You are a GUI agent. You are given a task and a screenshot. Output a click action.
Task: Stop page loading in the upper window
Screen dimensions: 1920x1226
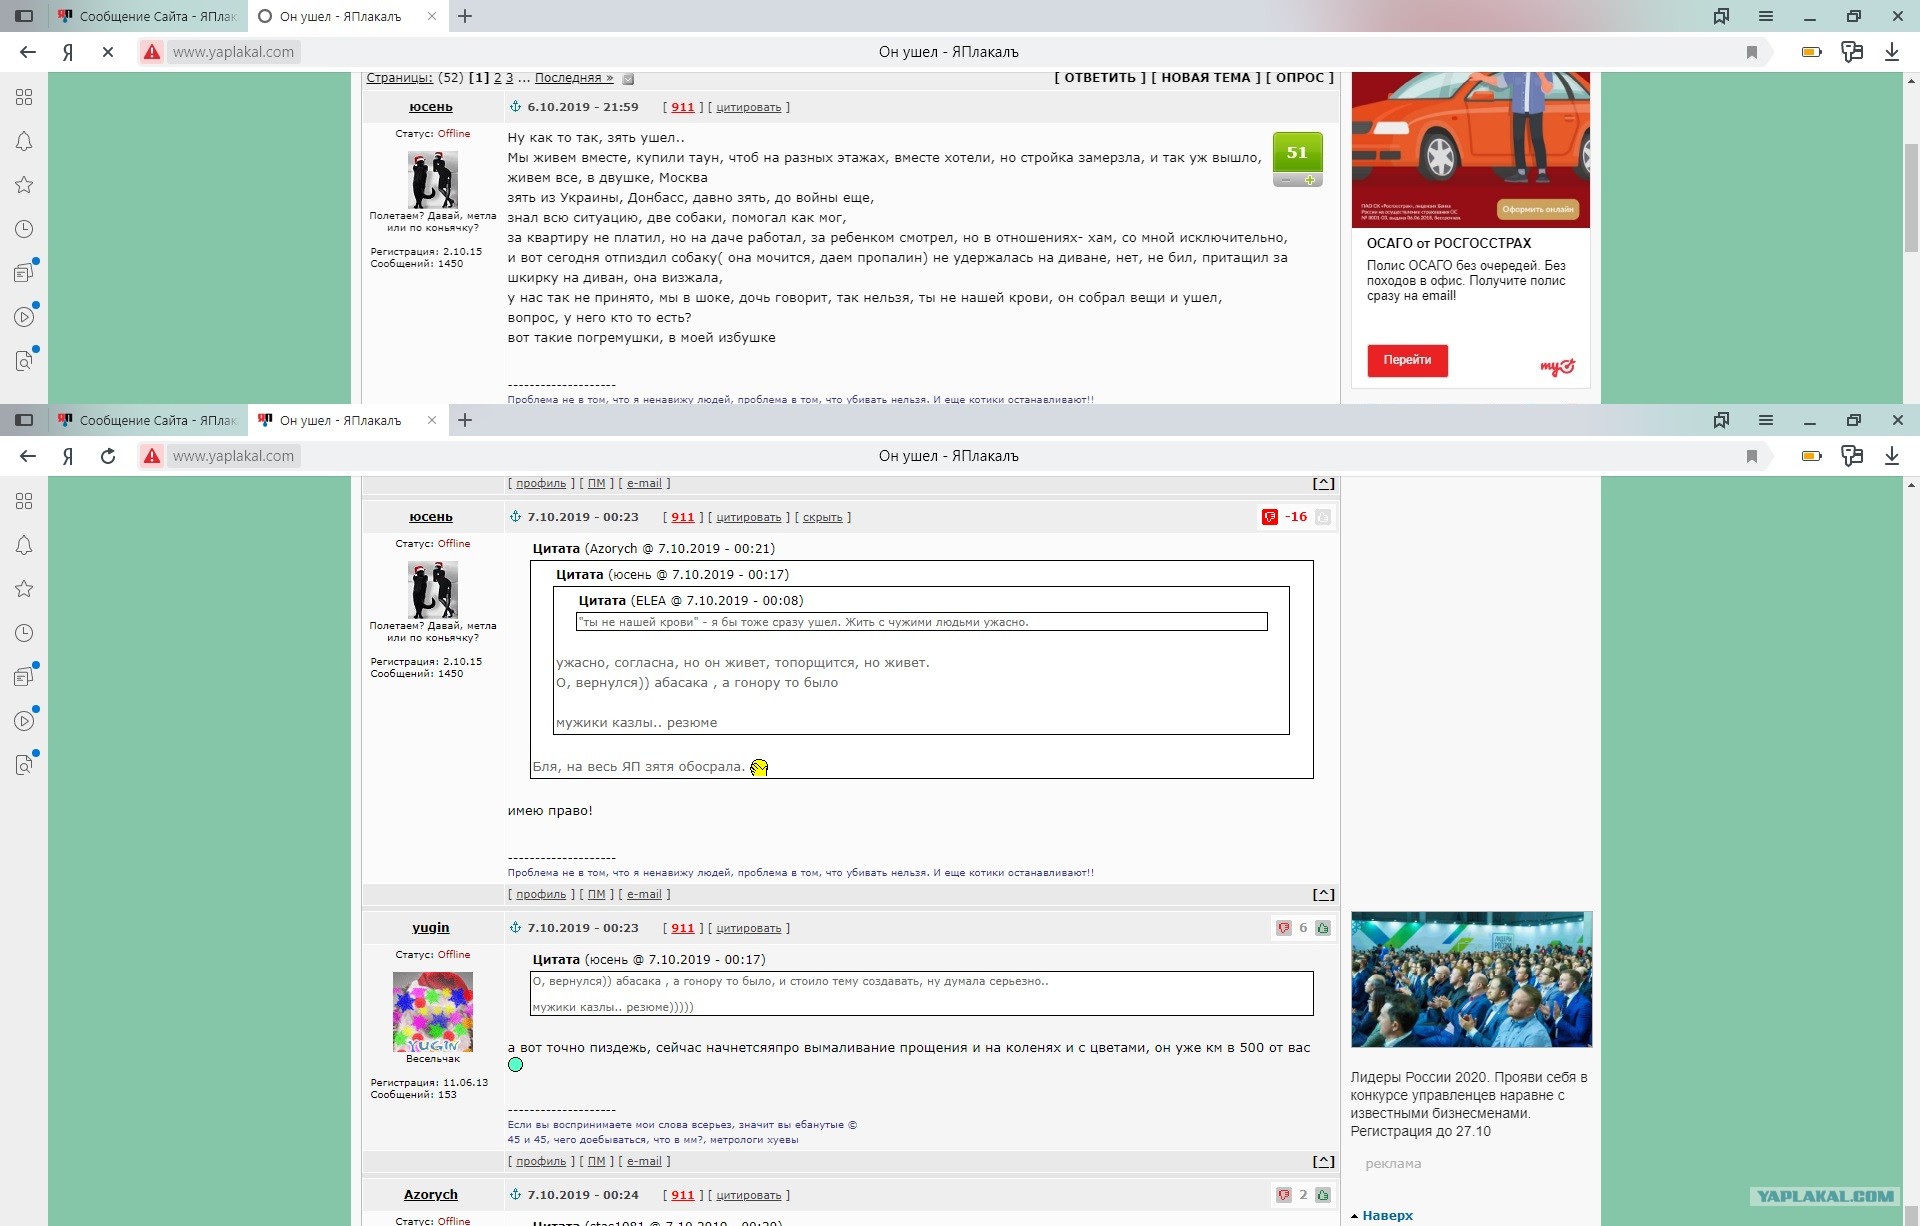click(108, 52)
